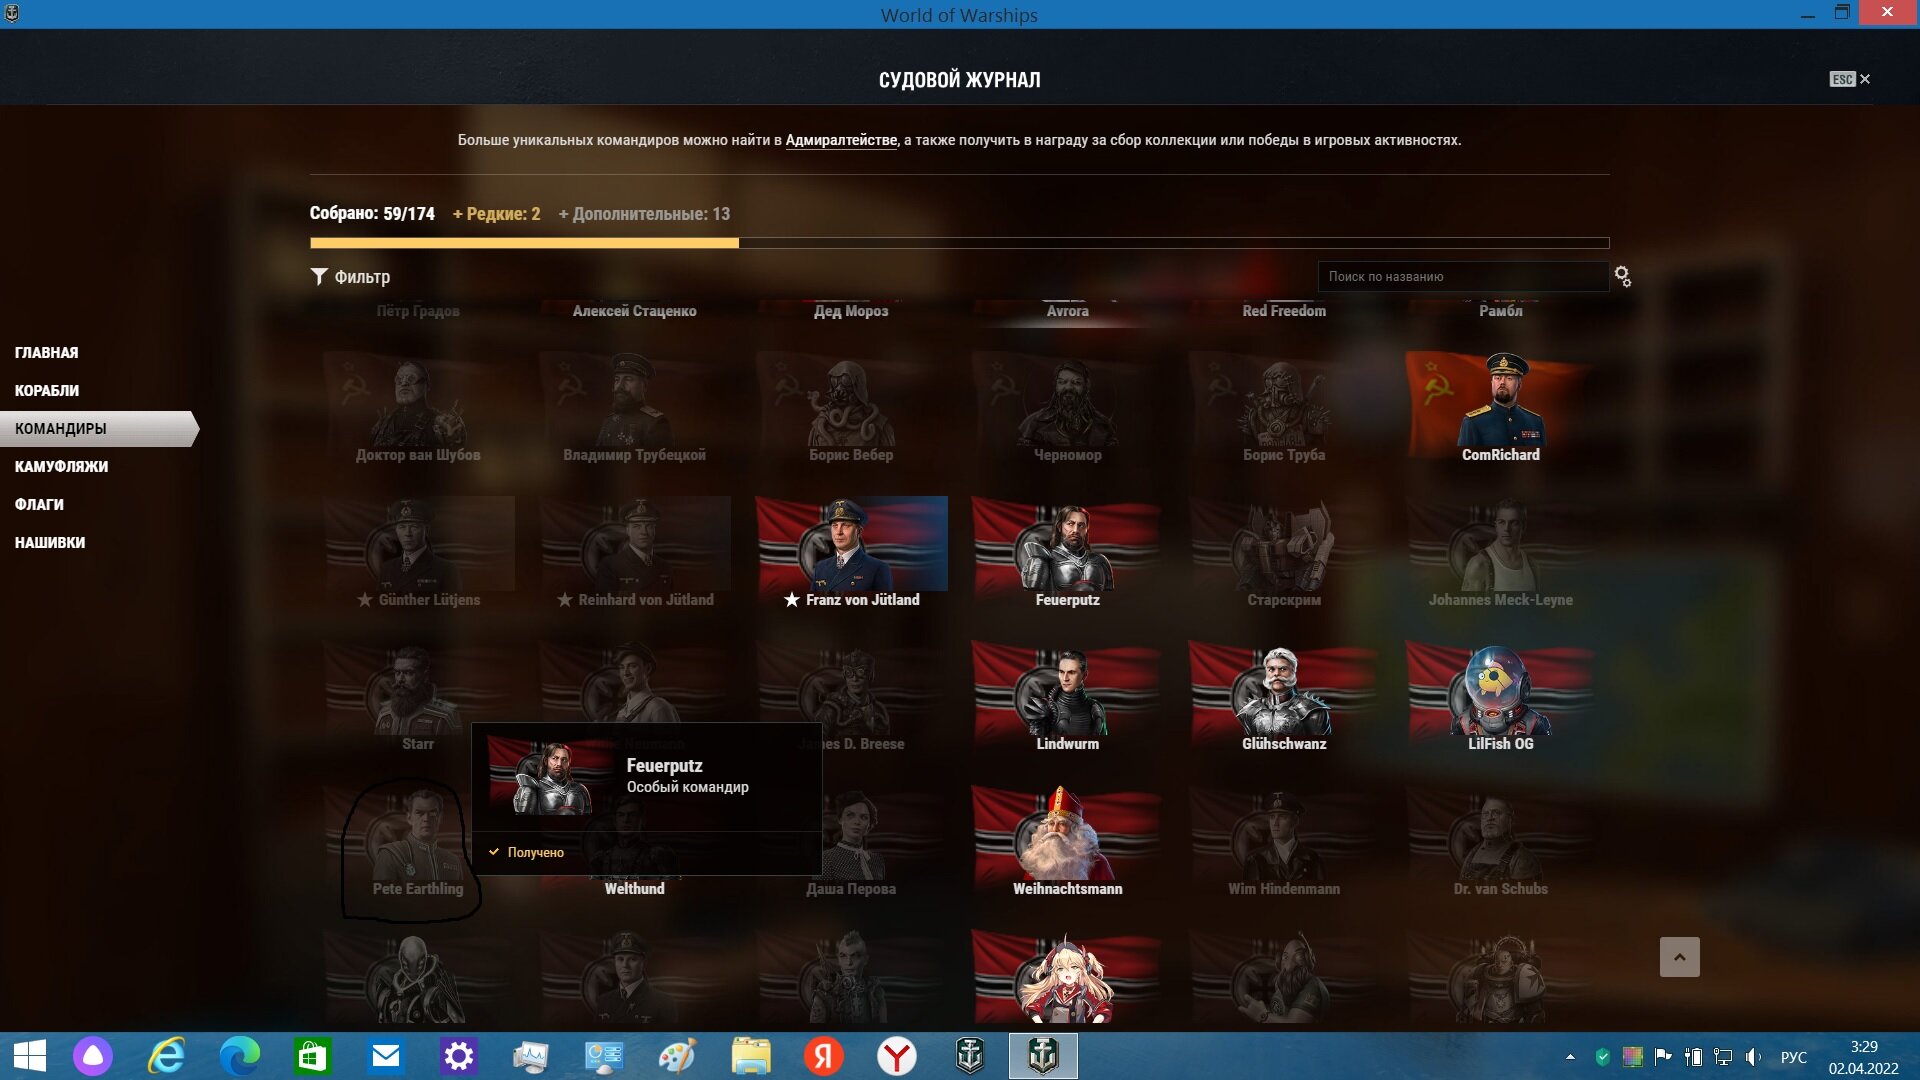Switch РУС input language indicator
Image resolution: width=1920 pixels, height=1080 pixels.
[1794, 1057]
